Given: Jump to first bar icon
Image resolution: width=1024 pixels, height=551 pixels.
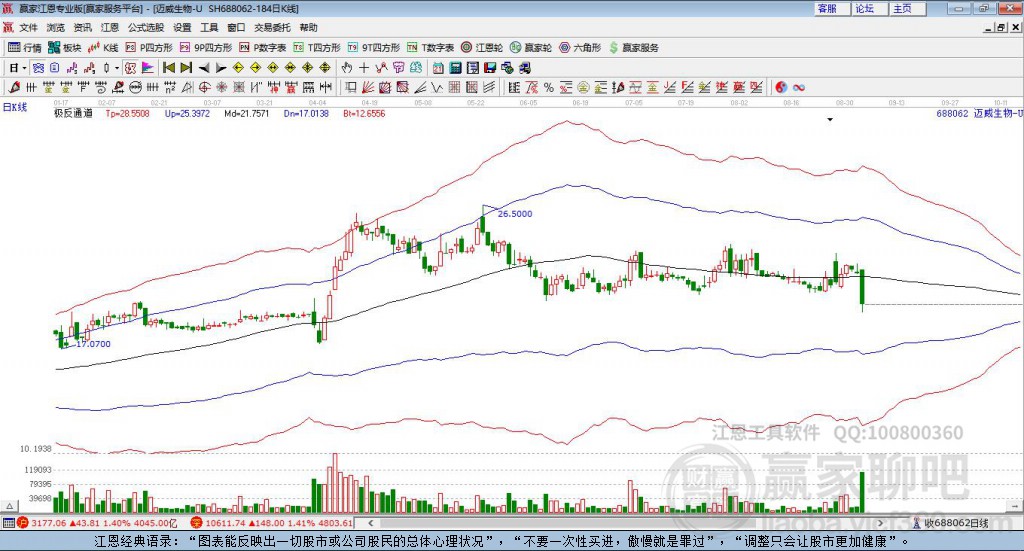Looking at the screenshot, I should tap(168, 68).
